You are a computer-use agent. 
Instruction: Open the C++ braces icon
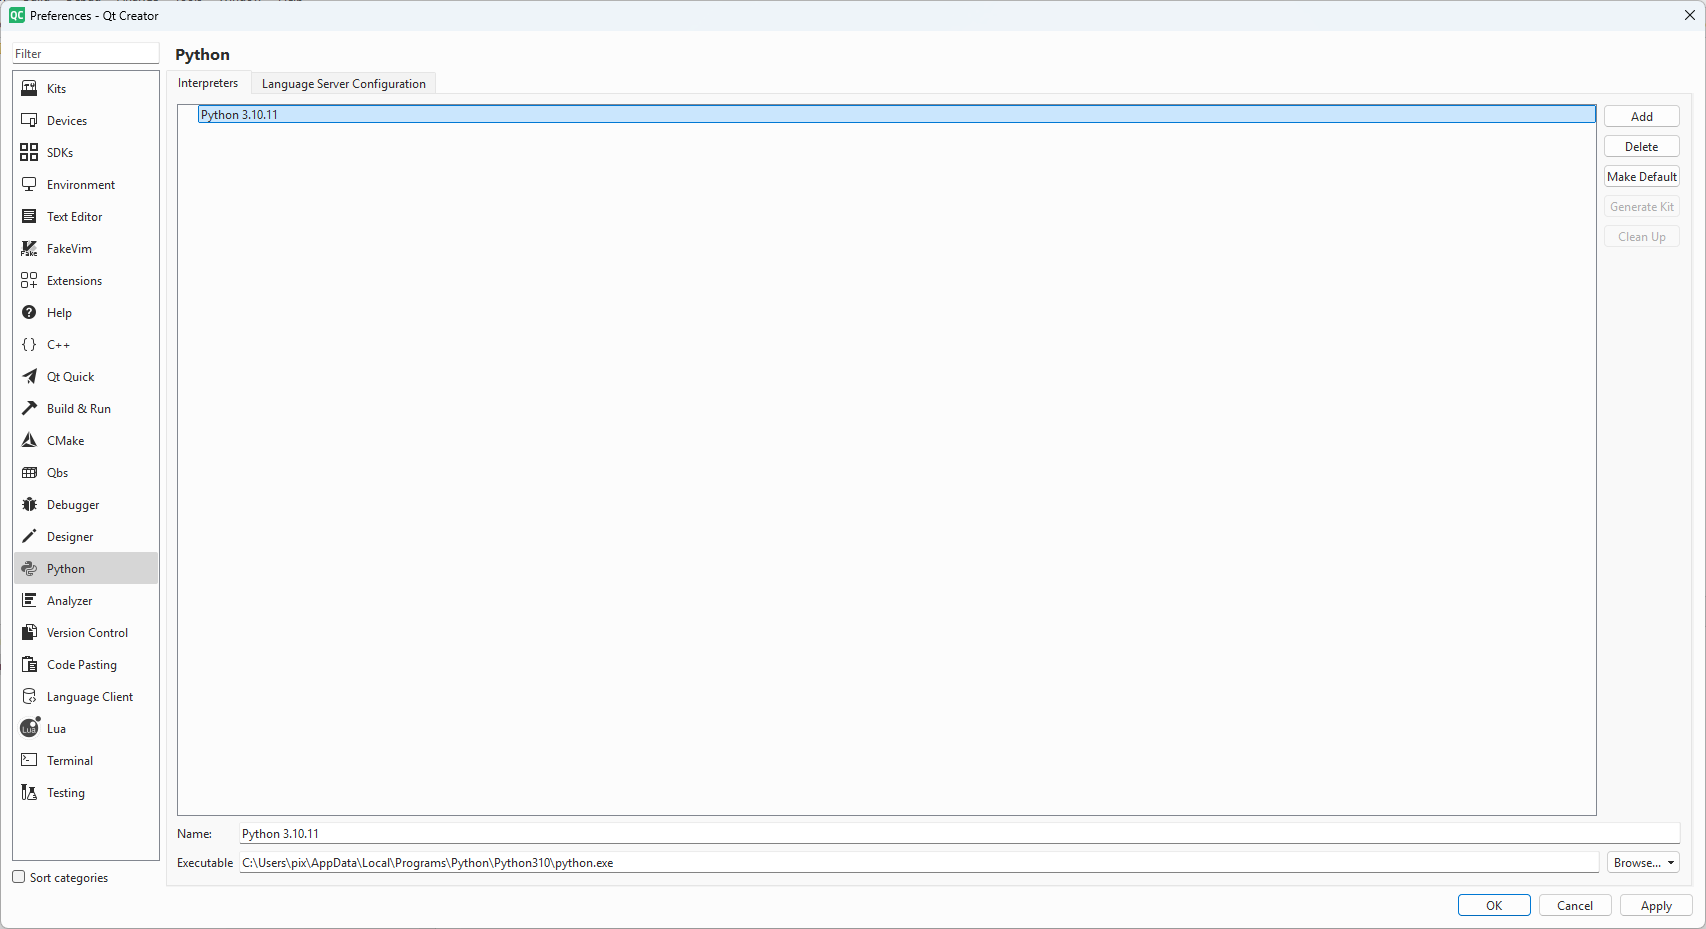coord(29,345)
